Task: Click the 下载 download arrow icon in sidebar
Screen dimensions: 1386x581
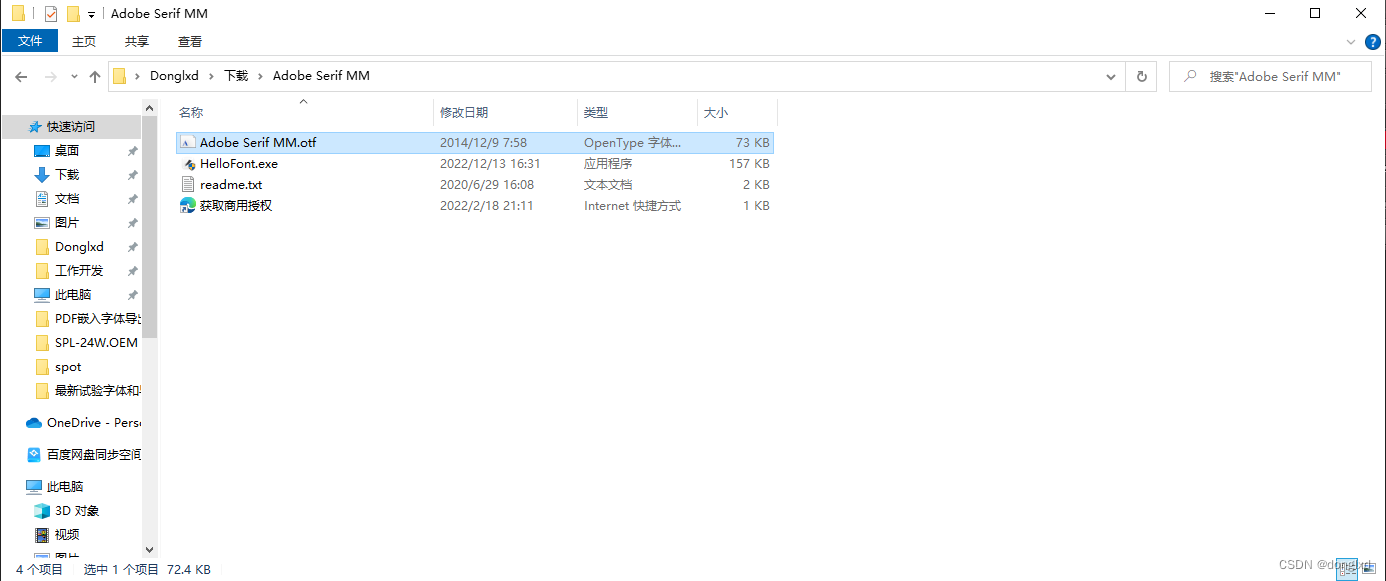Action: [x=42, y=175]
